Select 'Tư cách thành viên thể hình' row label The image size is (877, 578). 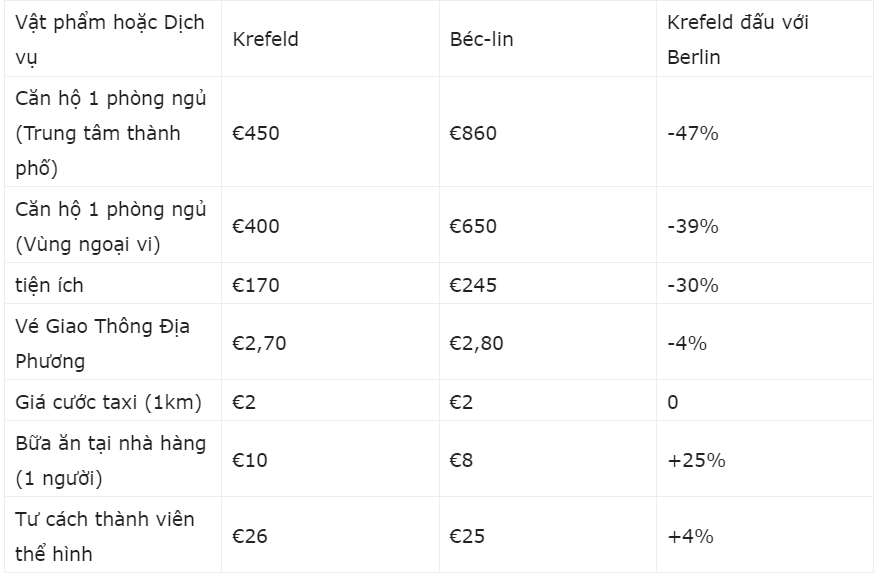tap(105, 536)
